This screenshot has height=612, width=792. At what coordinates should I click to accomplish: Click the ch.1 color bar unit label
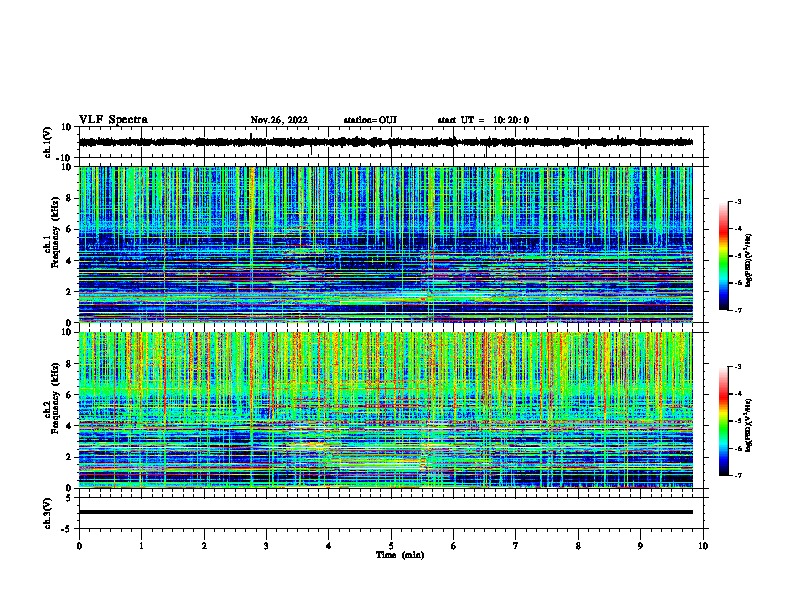pos(748,260)
